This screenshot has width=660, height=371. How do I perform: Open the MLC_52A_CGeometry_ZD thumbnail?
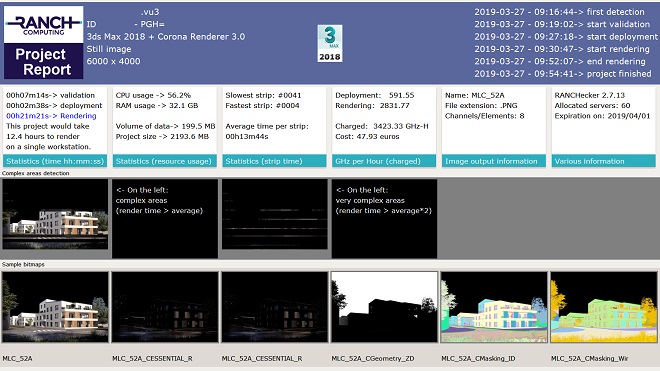pos(384,307)
